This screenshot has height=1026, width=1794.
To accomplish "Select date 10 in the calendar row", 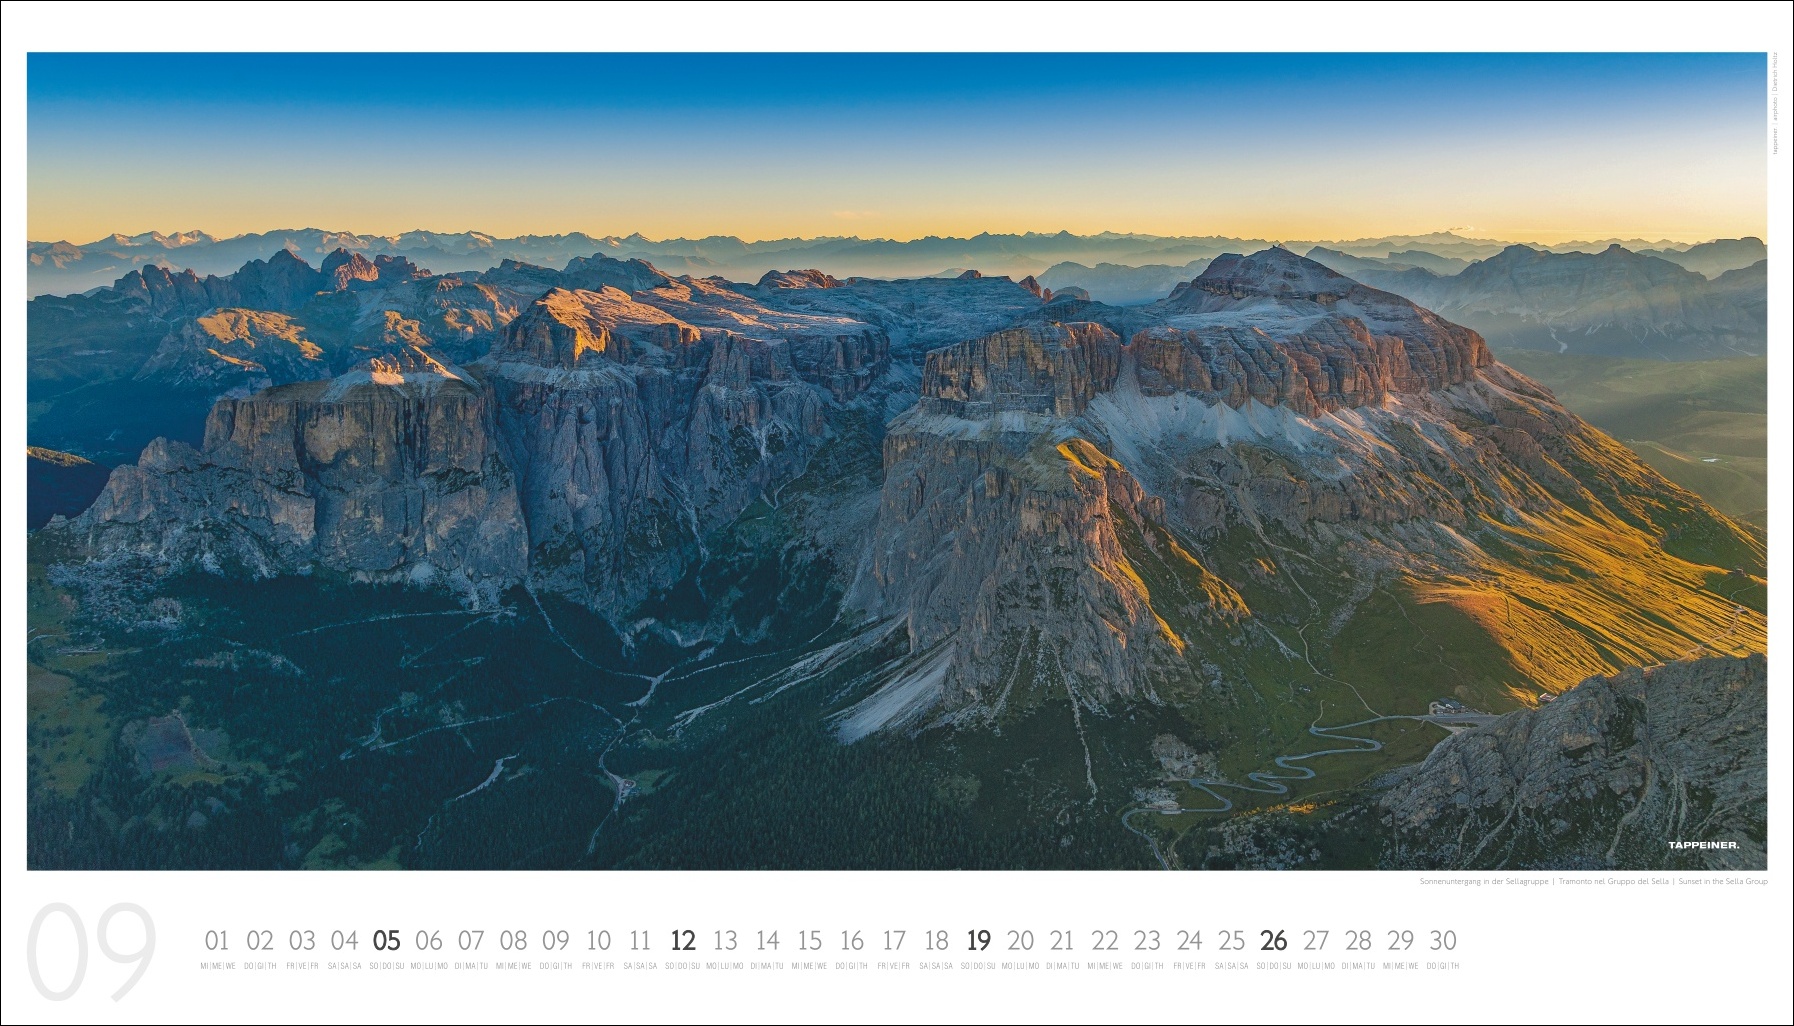I will (x=598, y=941).
